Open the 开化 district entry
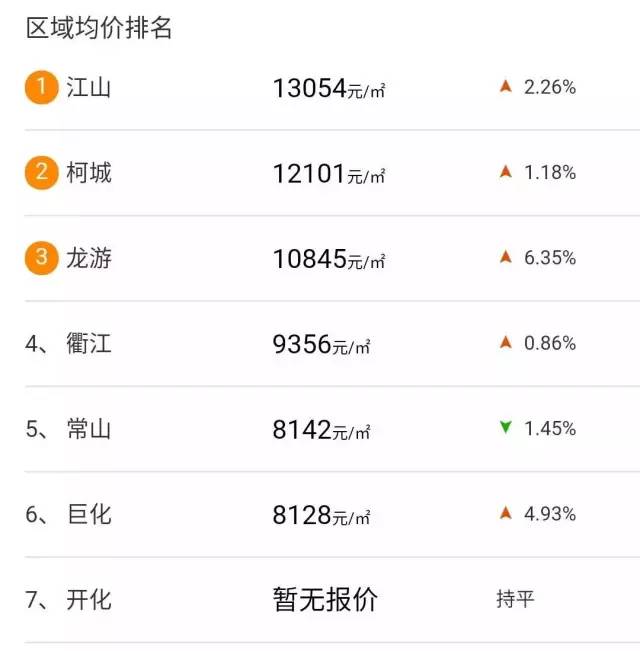The image size is (640, 651). click(88, 600)
